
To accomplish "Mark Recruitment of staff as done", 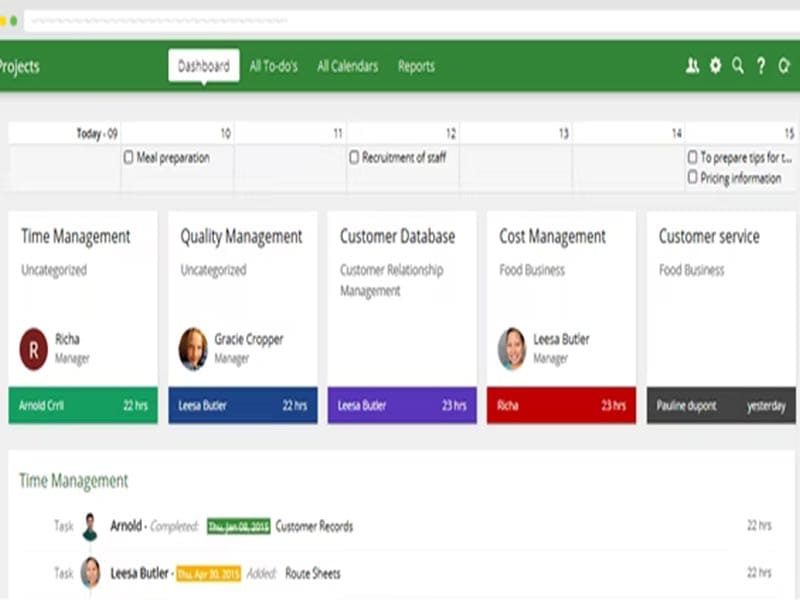I will (x=353, y=157).
